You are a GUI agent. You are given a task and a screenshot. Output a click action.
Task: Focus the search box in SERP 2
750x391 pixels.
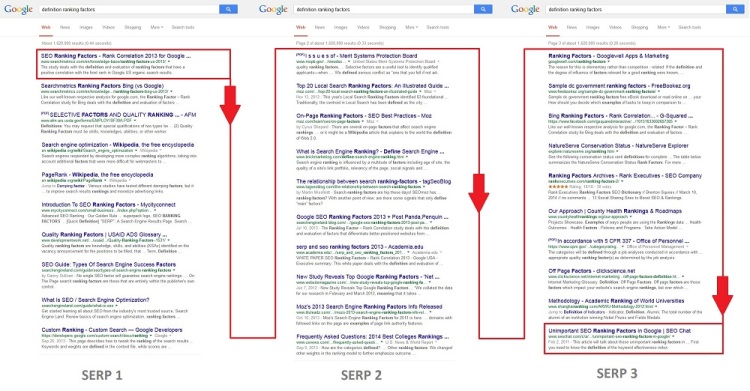[x=384, y=9]
